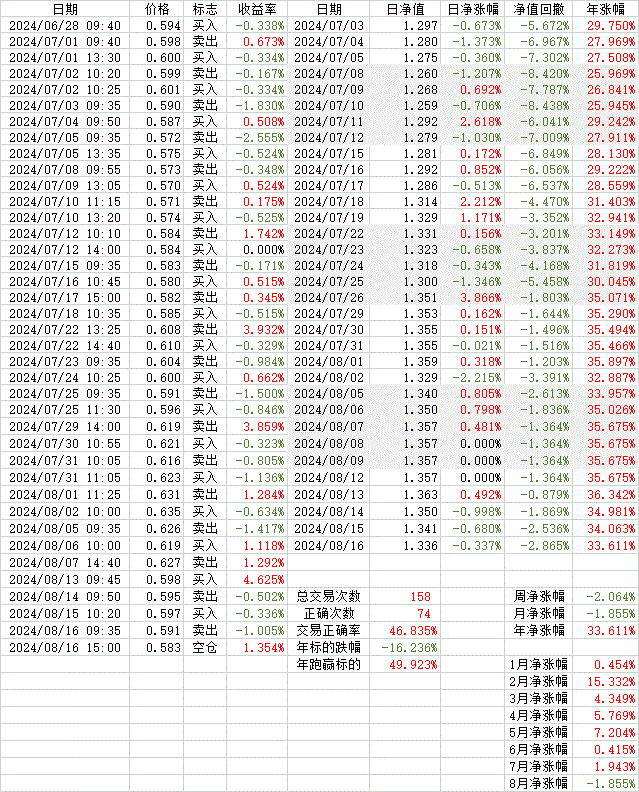Select the 49.923% value
639x792 pixels.
tap(413, 665)
